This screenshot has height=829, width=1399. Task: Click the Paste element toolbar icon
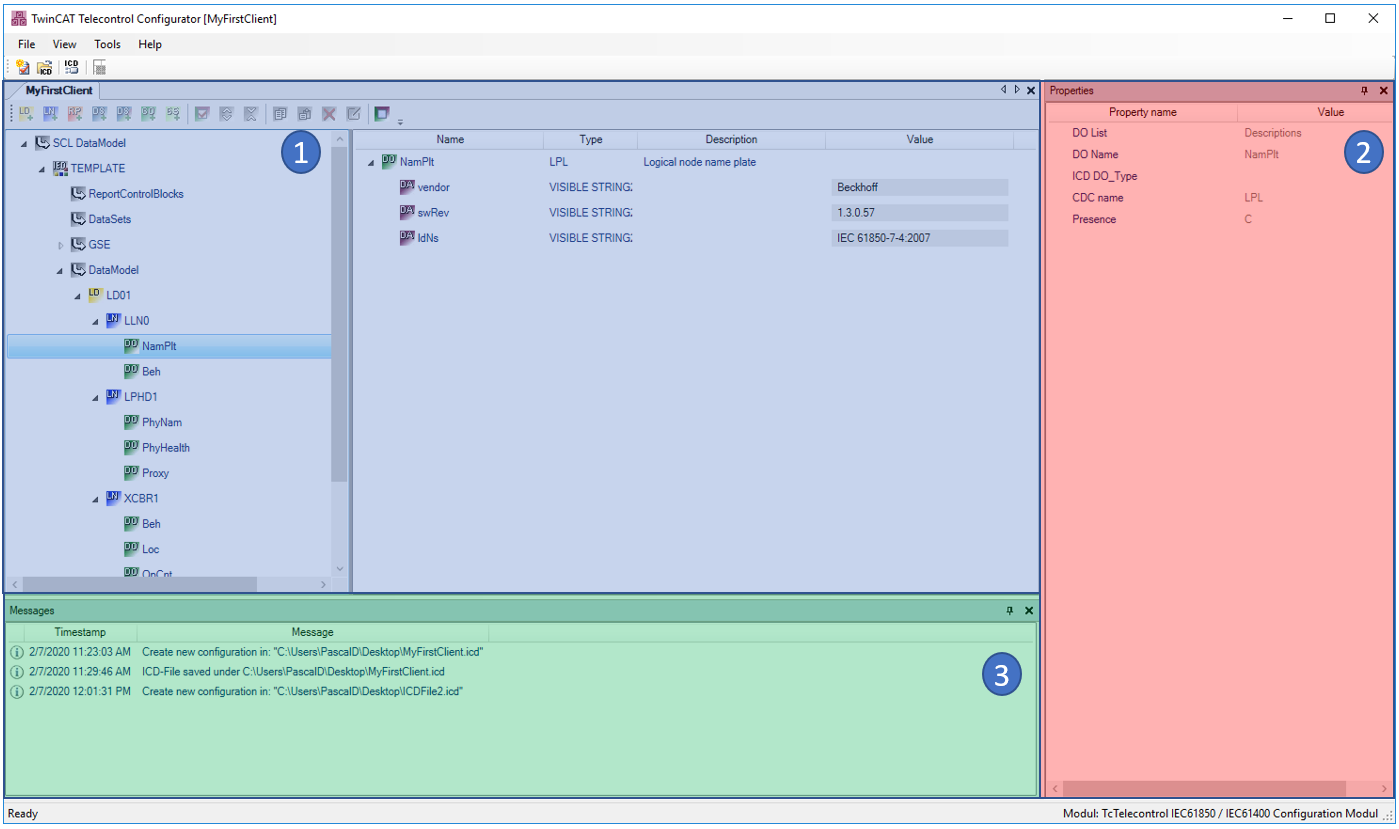(x=304, y=113)
